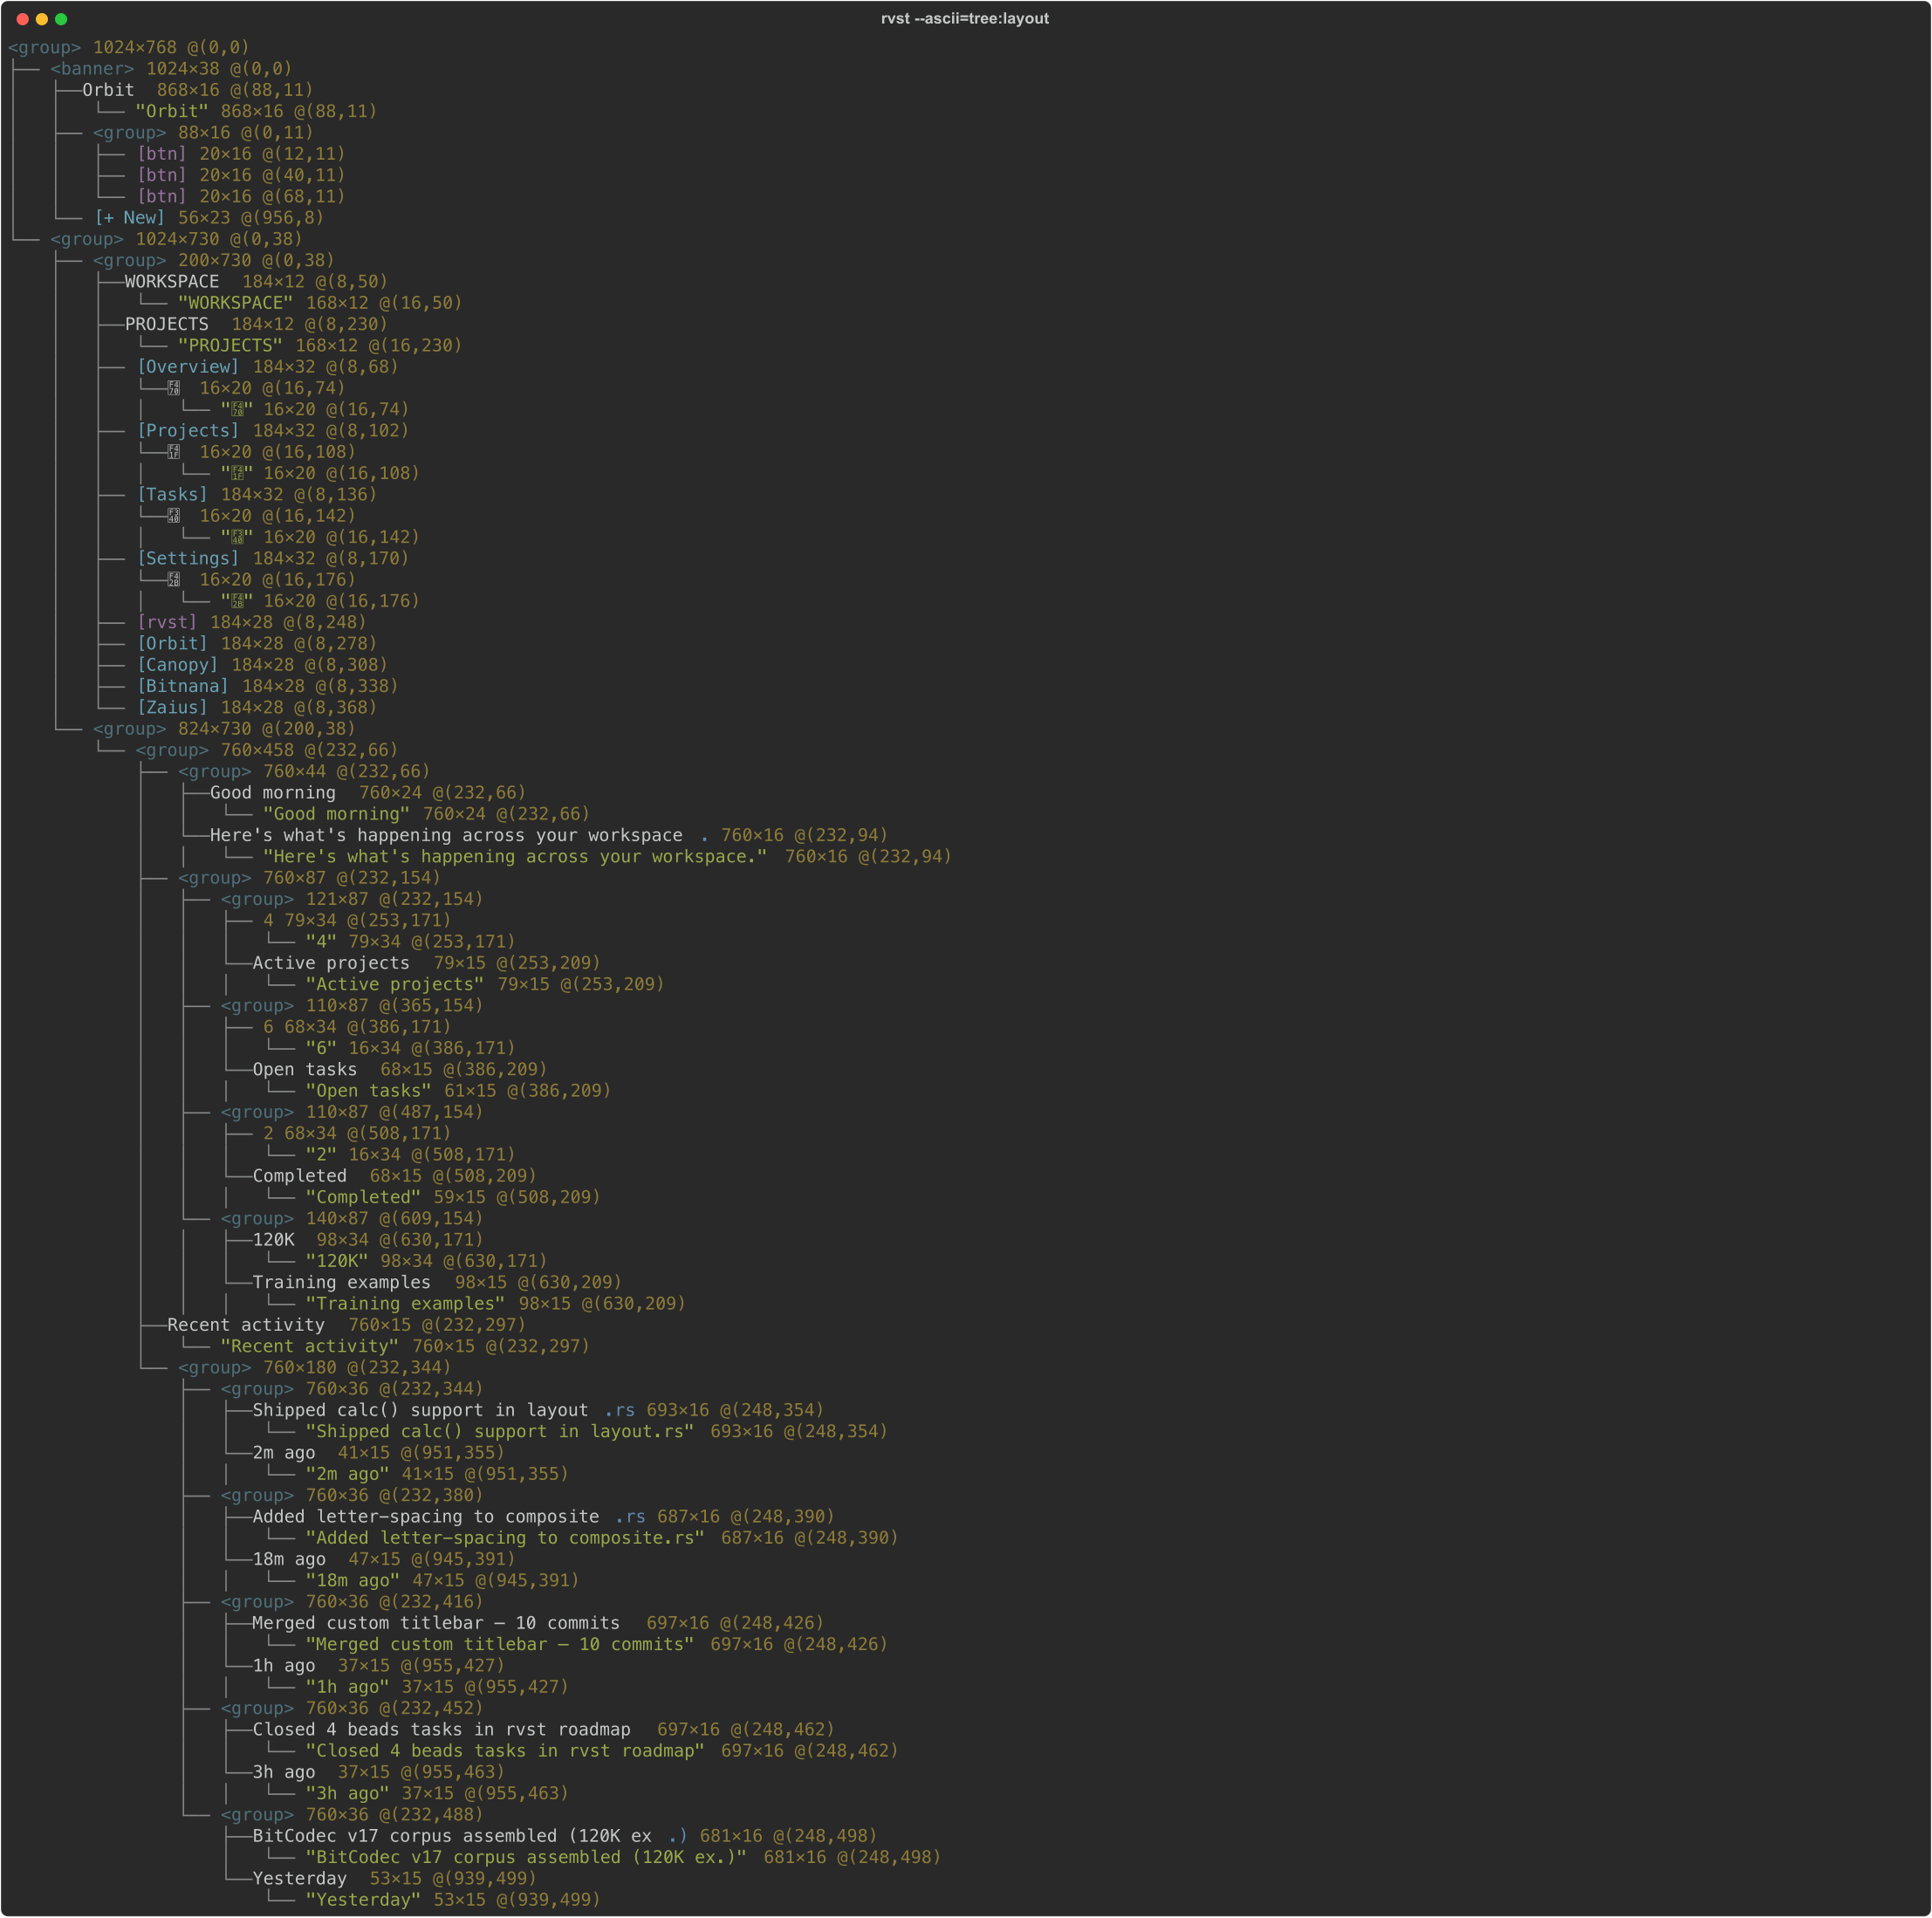Image resolution: width=1932 pixels, height=1918 pixels.
Task: Click the quoted "3h ago" string
Action: pos(347,1794)
